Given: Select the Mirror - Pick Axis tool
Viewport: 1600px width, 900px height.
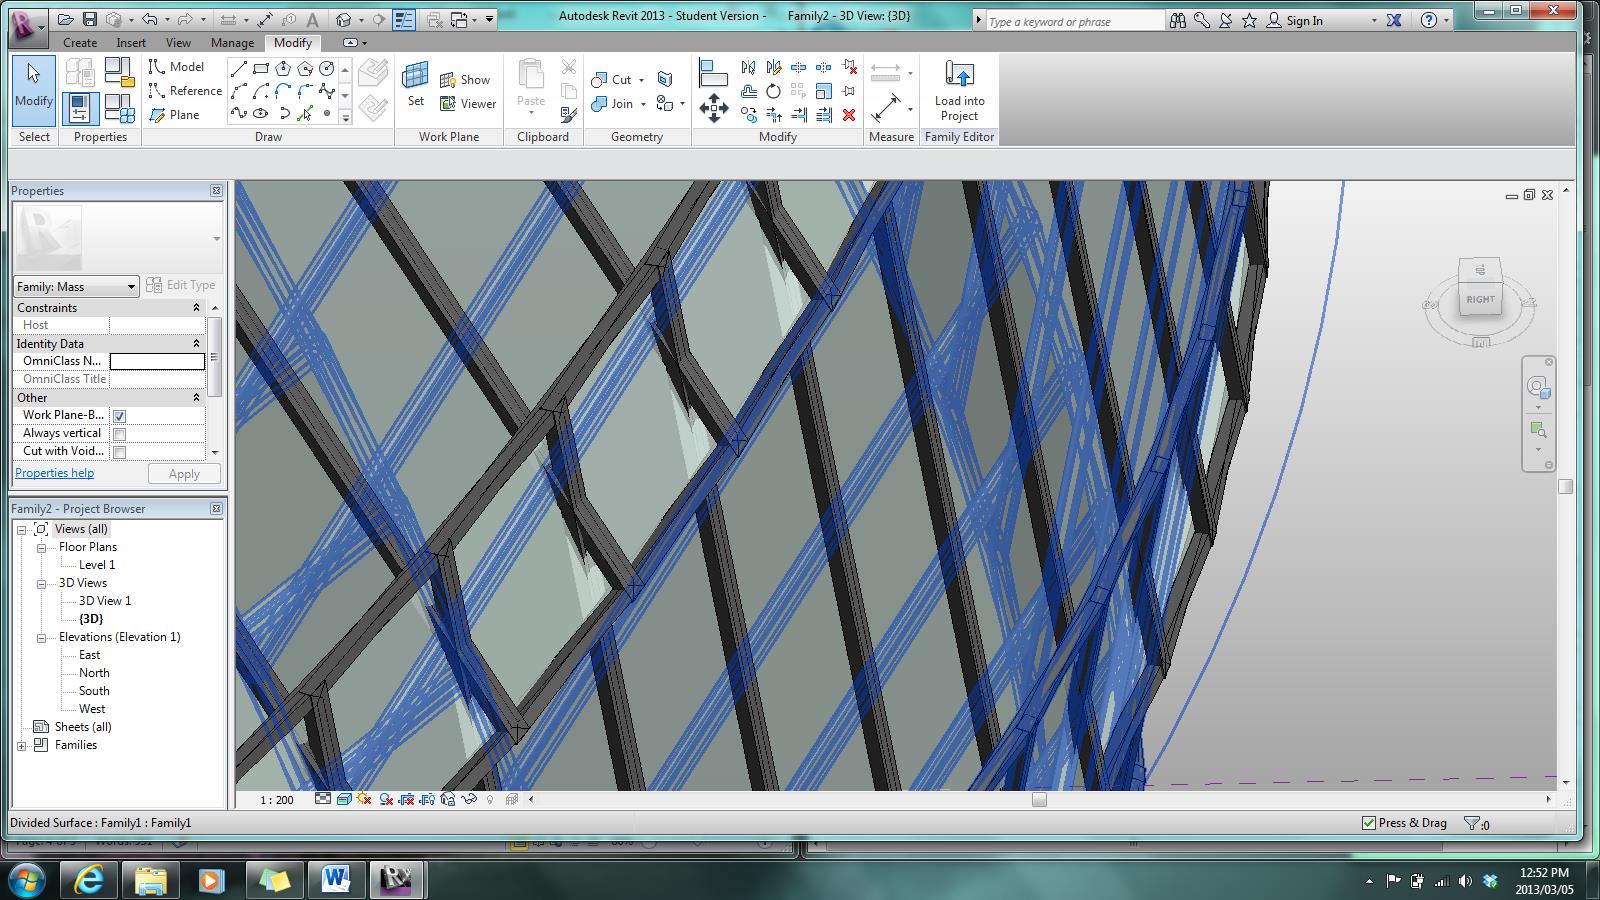Looking at the screenshot, I should point(749,67).
